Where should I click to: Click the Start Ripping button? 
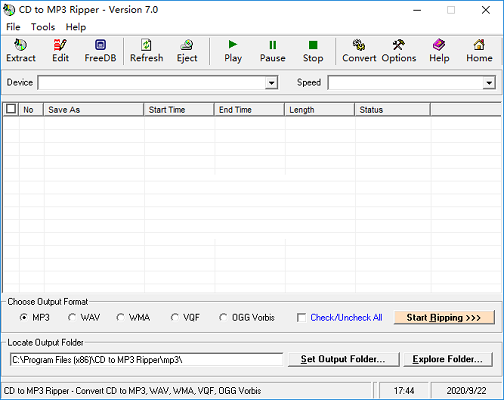point(444,318)
